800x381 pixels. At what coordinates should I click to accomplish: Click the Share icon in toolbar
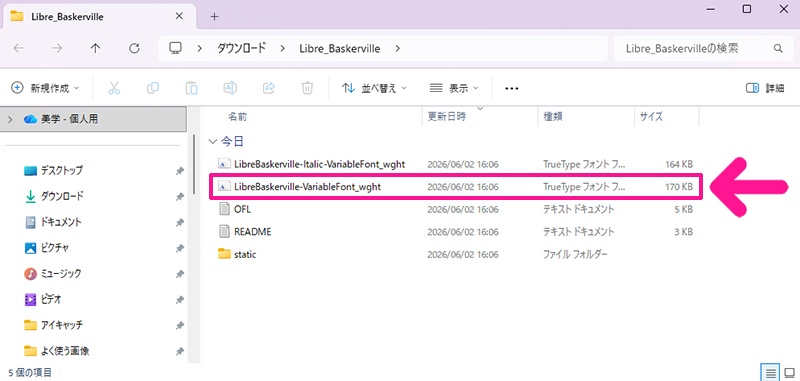tap(268, 88)
